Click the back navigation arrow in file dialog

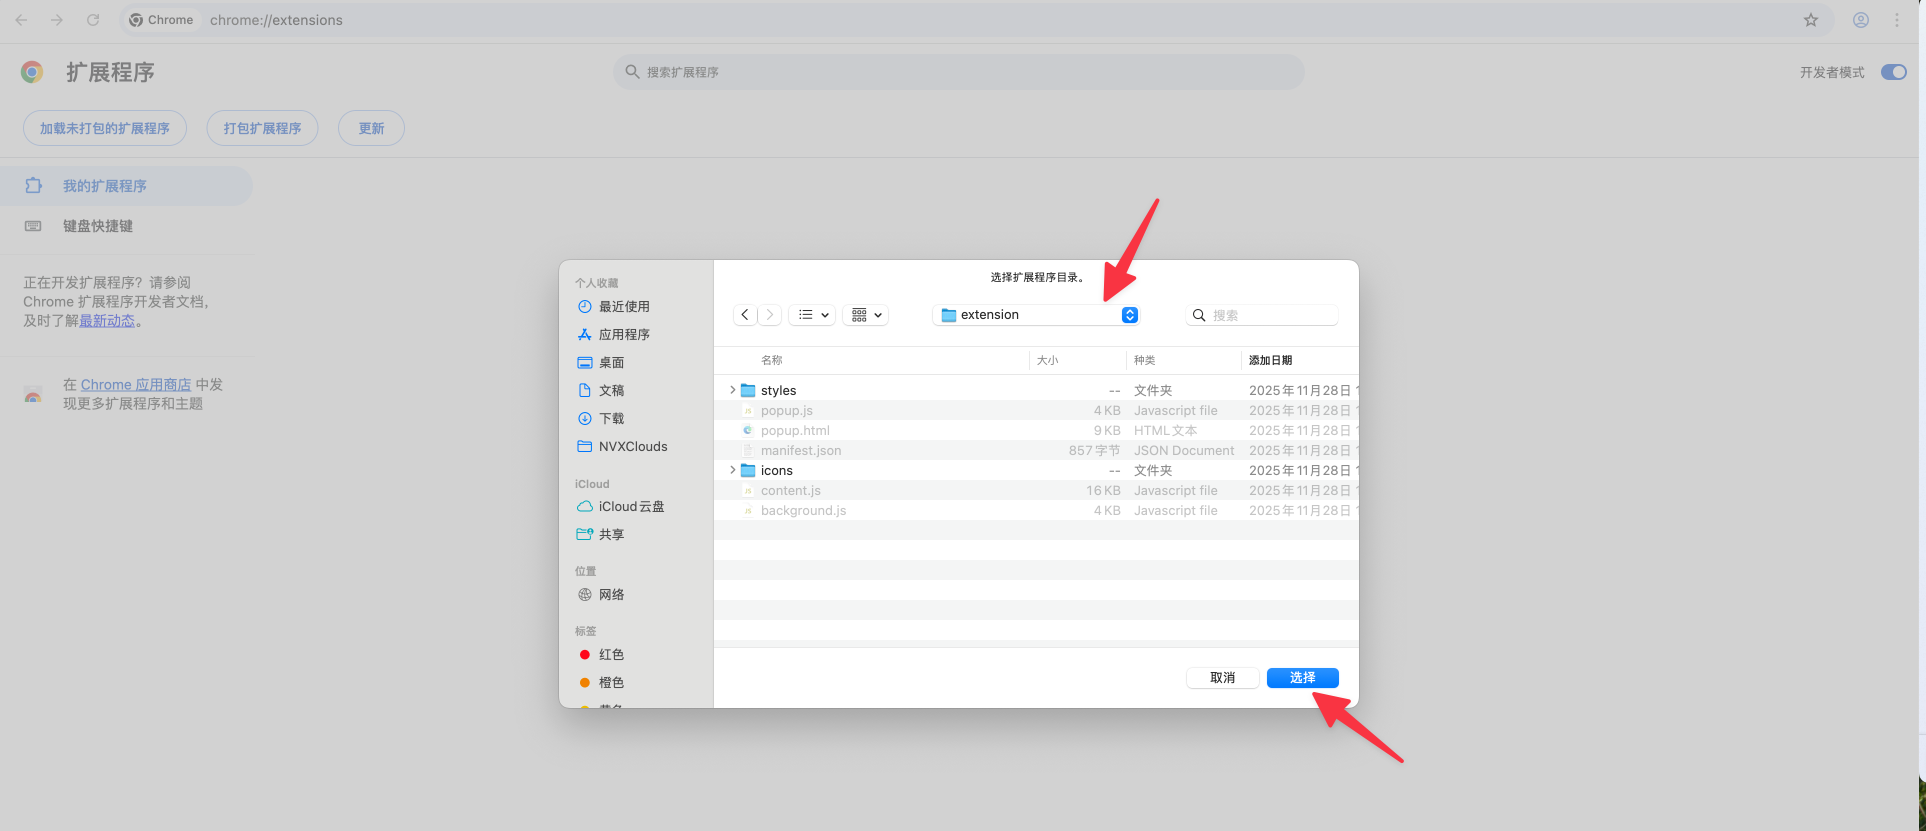745,315
